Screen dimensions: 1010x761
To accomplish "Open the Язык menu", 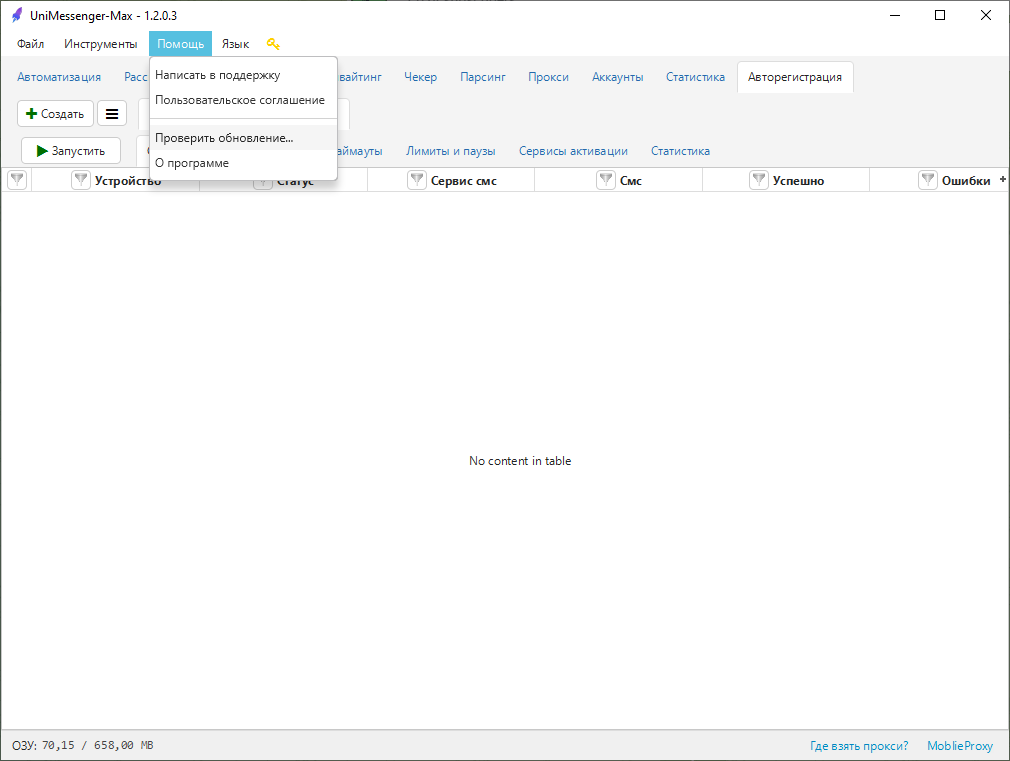I will coord(235,44).
